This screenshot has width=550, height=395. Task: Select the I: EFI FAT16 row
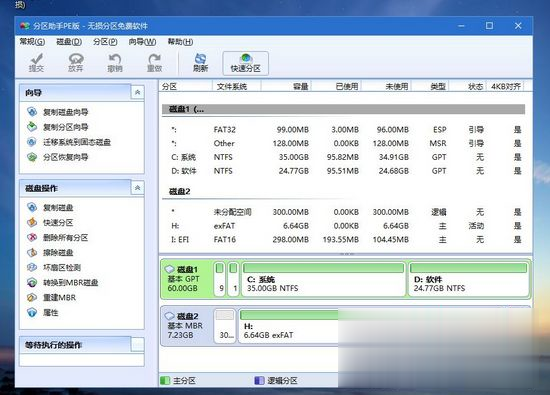pyautogui.click(x=343, y=239)
